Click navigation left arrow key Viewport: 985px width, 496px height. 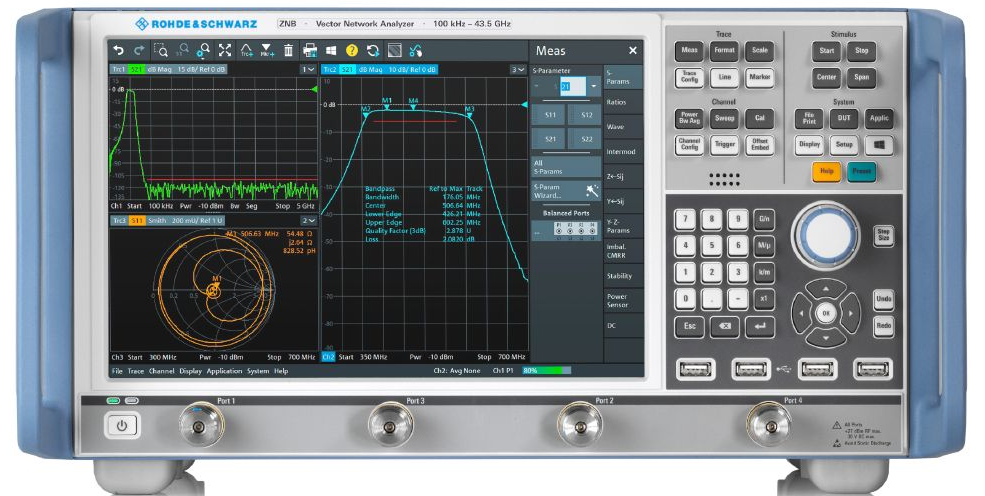(801, 313)
